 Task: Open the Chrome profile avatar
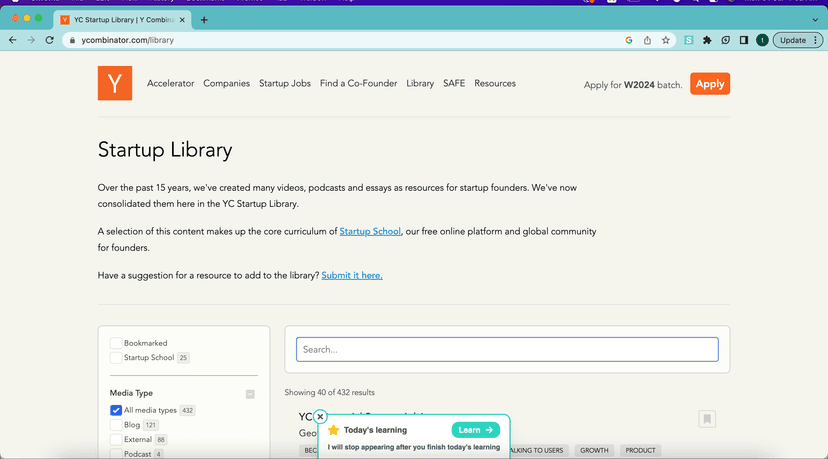click(761, 40)
